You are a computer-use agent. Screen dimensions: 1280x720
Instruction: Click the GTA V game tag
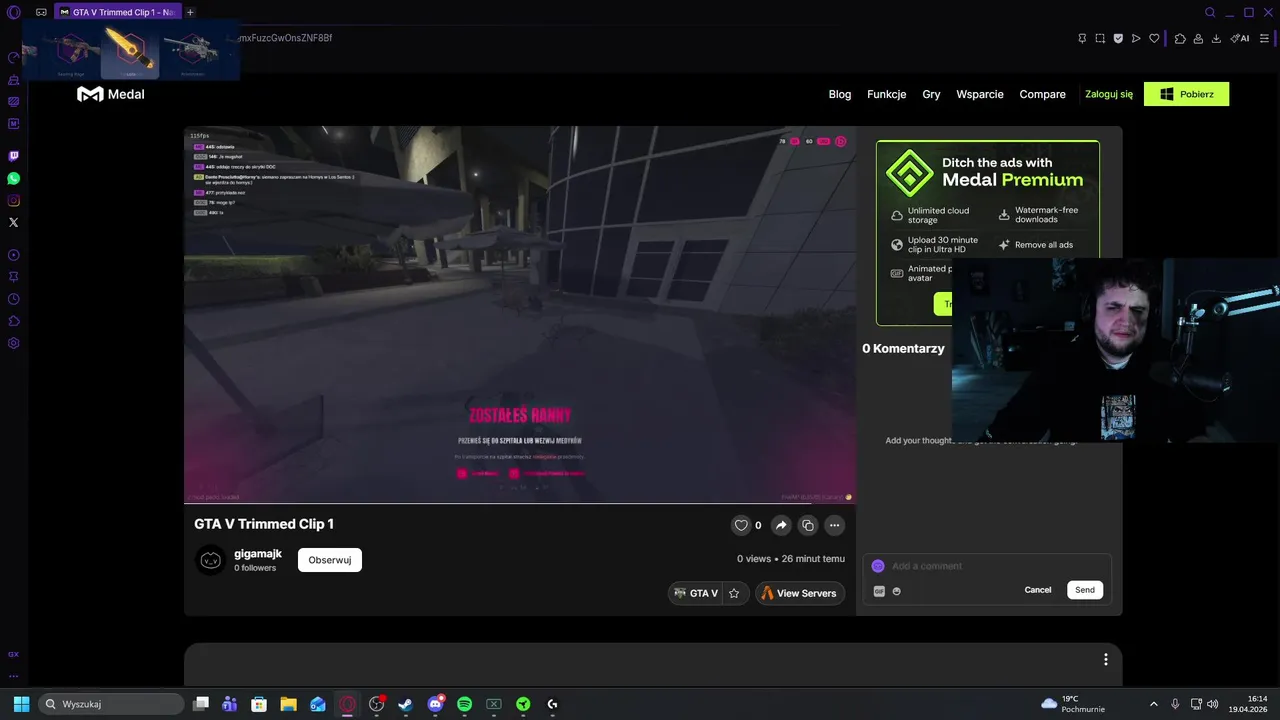695,593
